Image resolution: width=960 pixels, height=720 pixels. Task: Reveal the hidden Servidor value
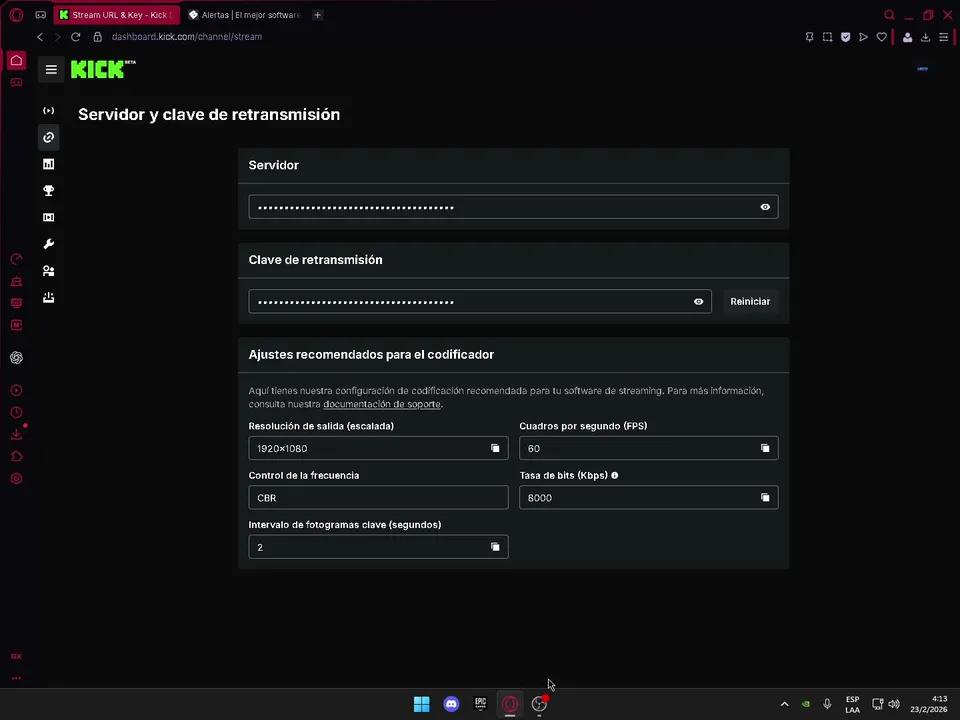coord(765,207)
